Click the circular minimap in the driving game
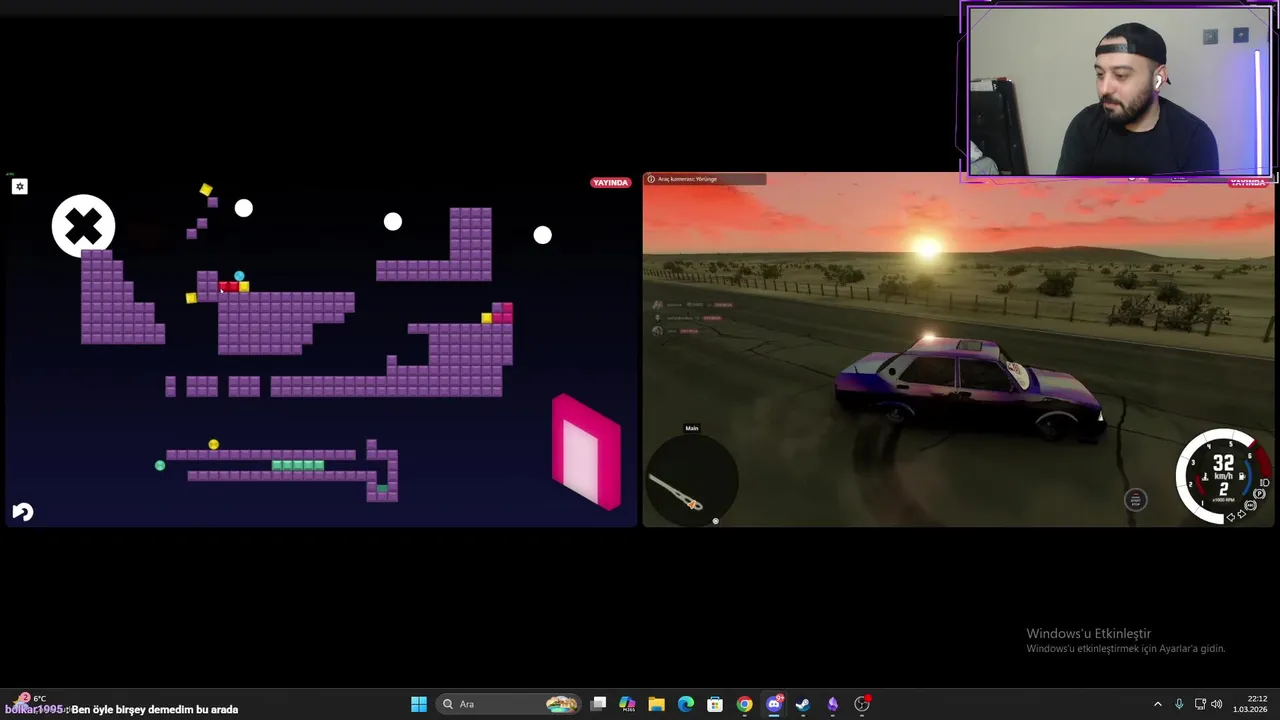The height and width of the screenshot is (720, 1280). [692, 478]
